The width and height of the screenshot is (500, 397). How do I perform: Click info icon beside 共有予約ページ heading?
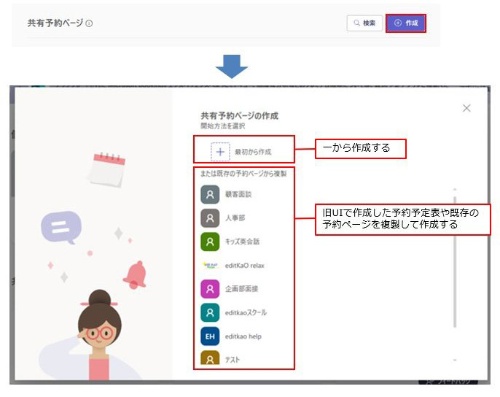coord(89,23)
